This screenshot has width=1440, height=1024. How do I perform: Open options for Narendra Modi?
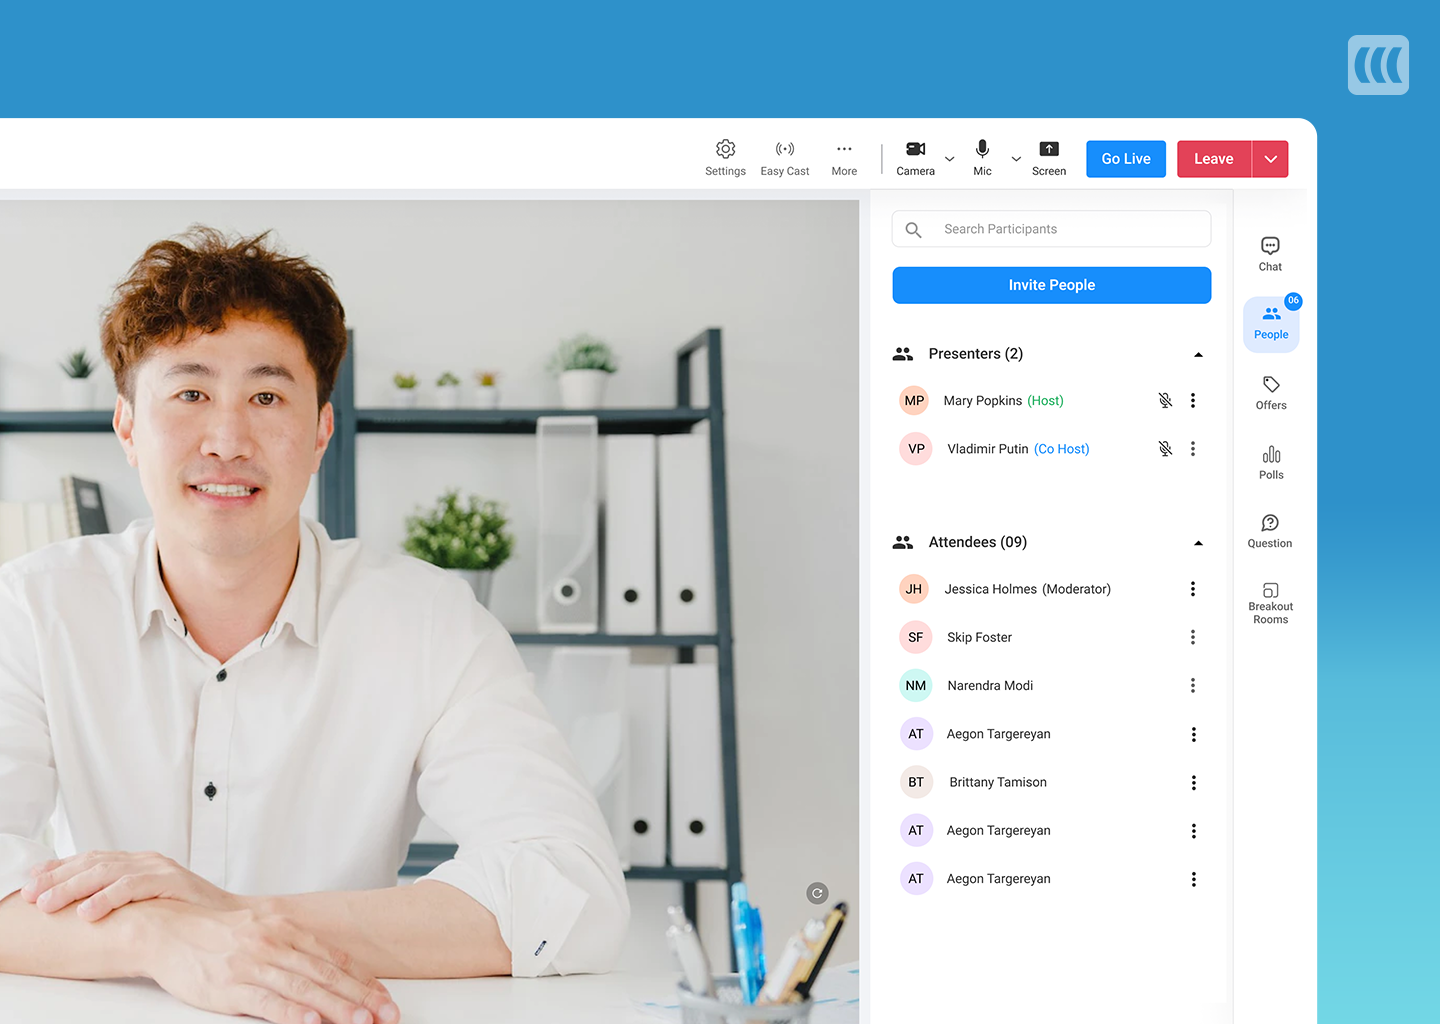point(1193,685)
